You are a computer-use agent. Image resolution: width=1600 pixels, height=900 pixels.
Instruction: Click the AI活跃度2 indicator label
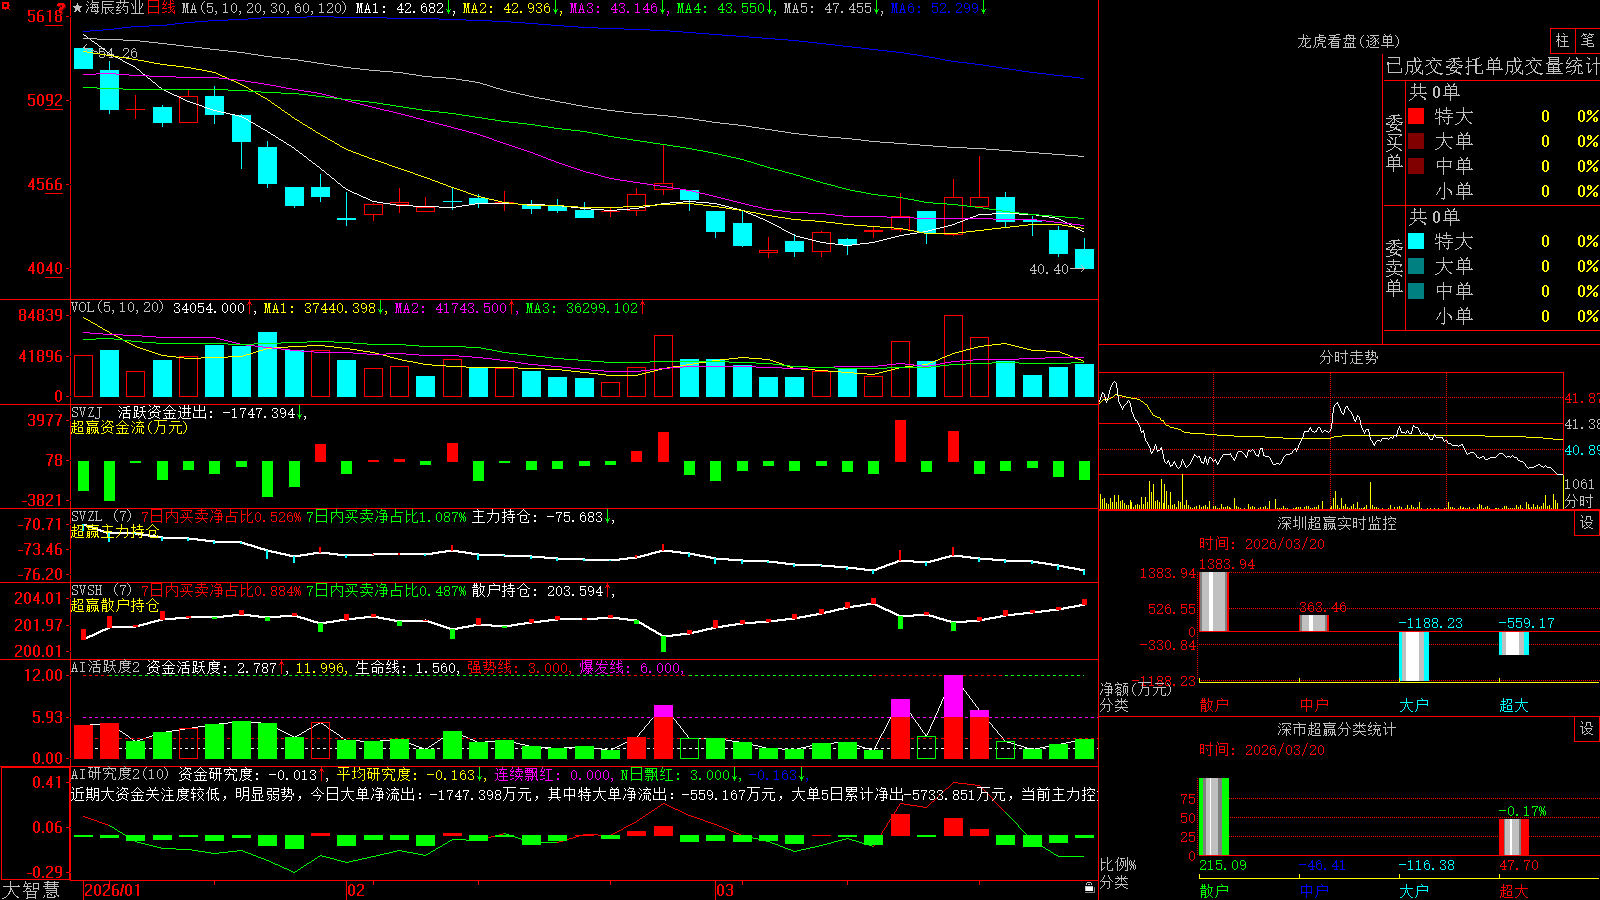106,667
